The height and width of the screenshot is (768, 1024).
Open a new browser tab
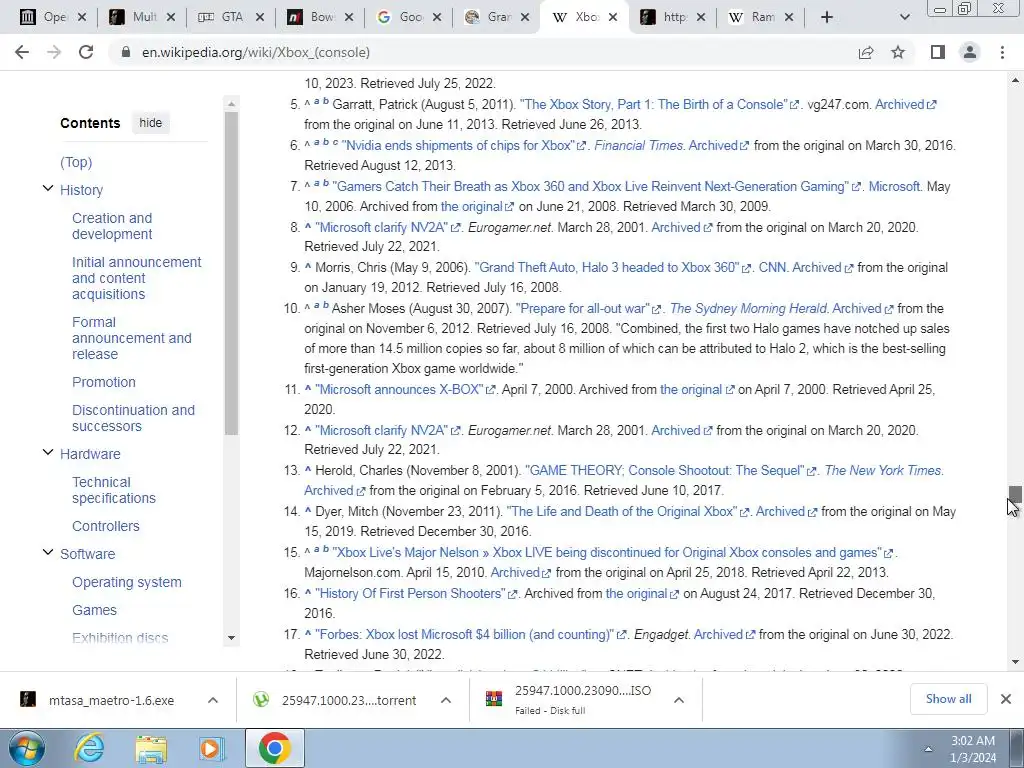(x=827, y=18)
